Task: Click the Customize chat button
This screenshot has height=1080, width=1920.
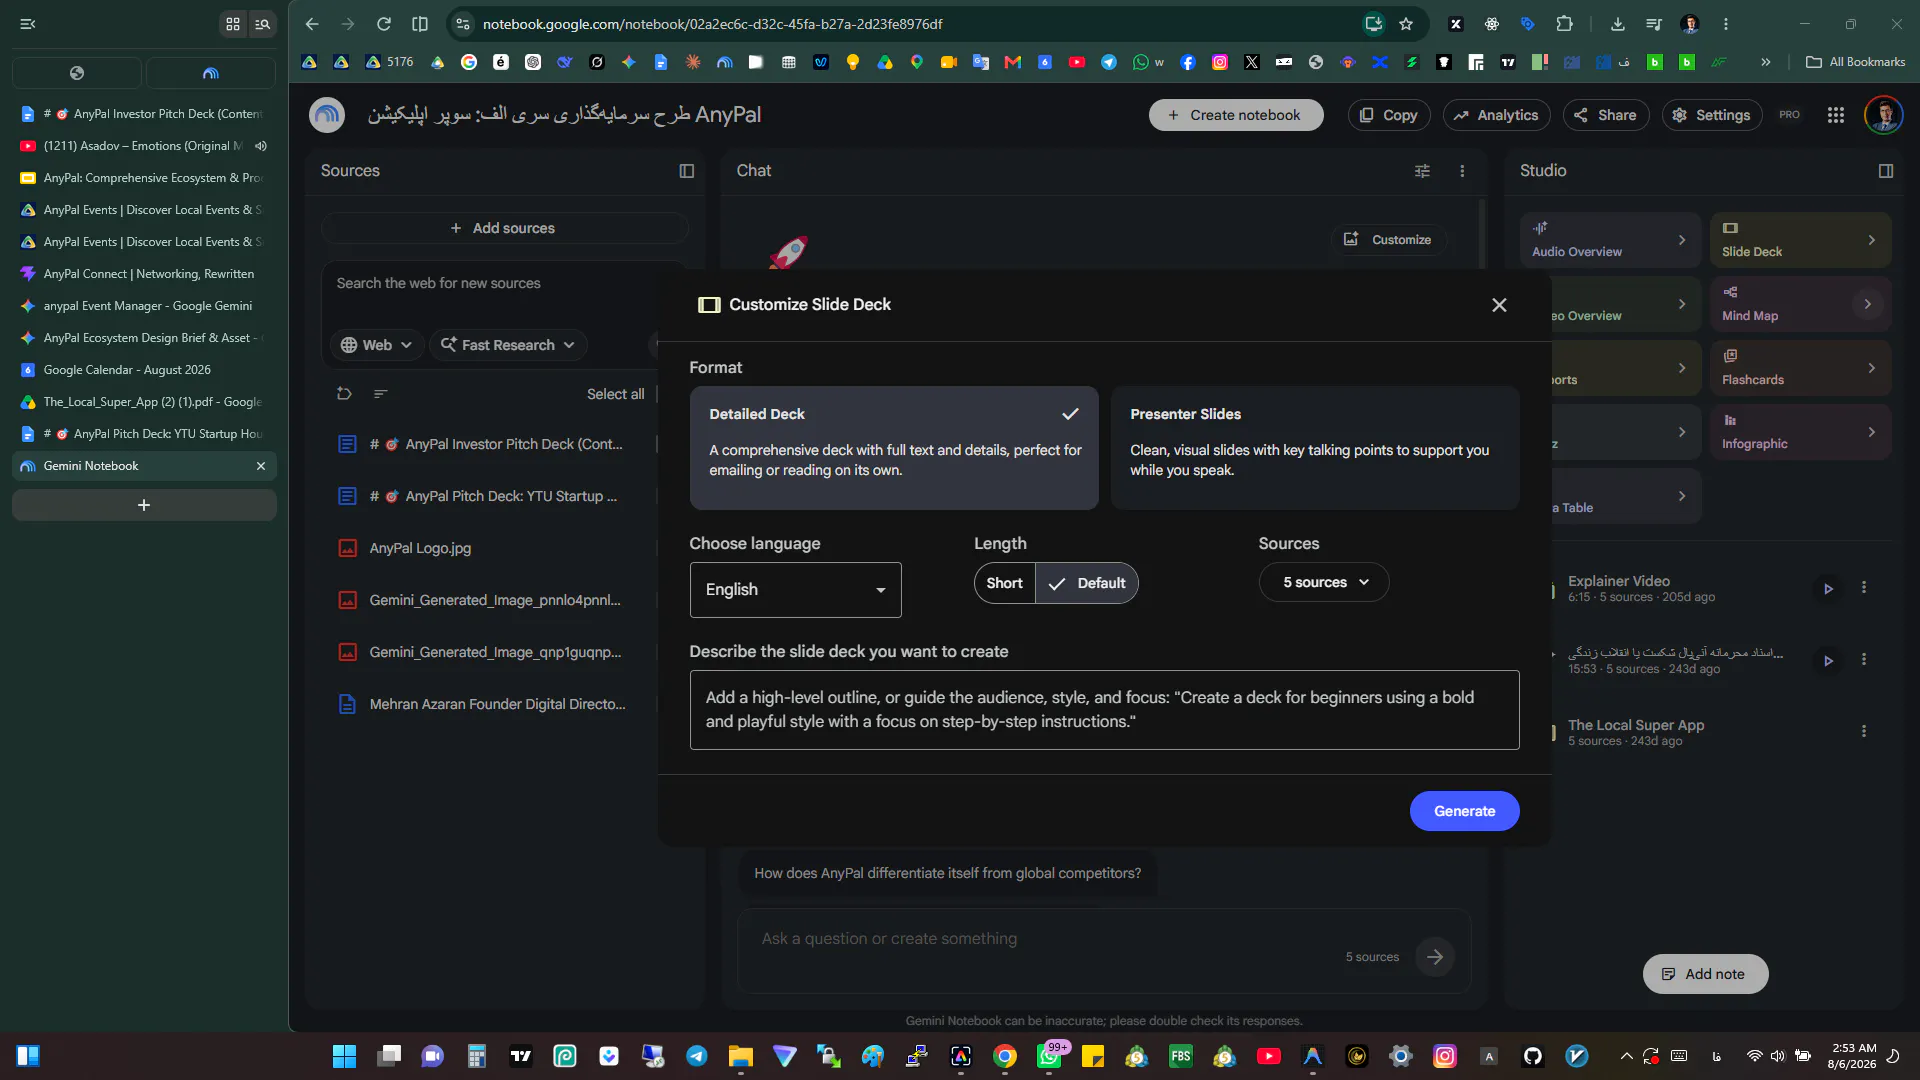Action: point(1388,240)
